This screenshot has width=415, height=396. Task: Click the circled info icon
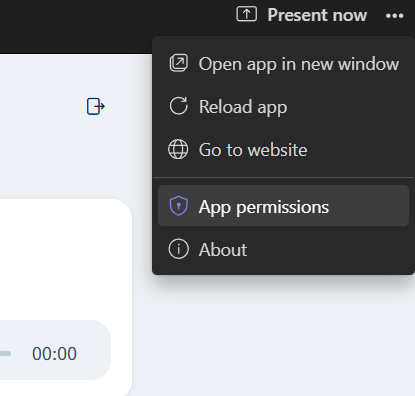point(179,249)
